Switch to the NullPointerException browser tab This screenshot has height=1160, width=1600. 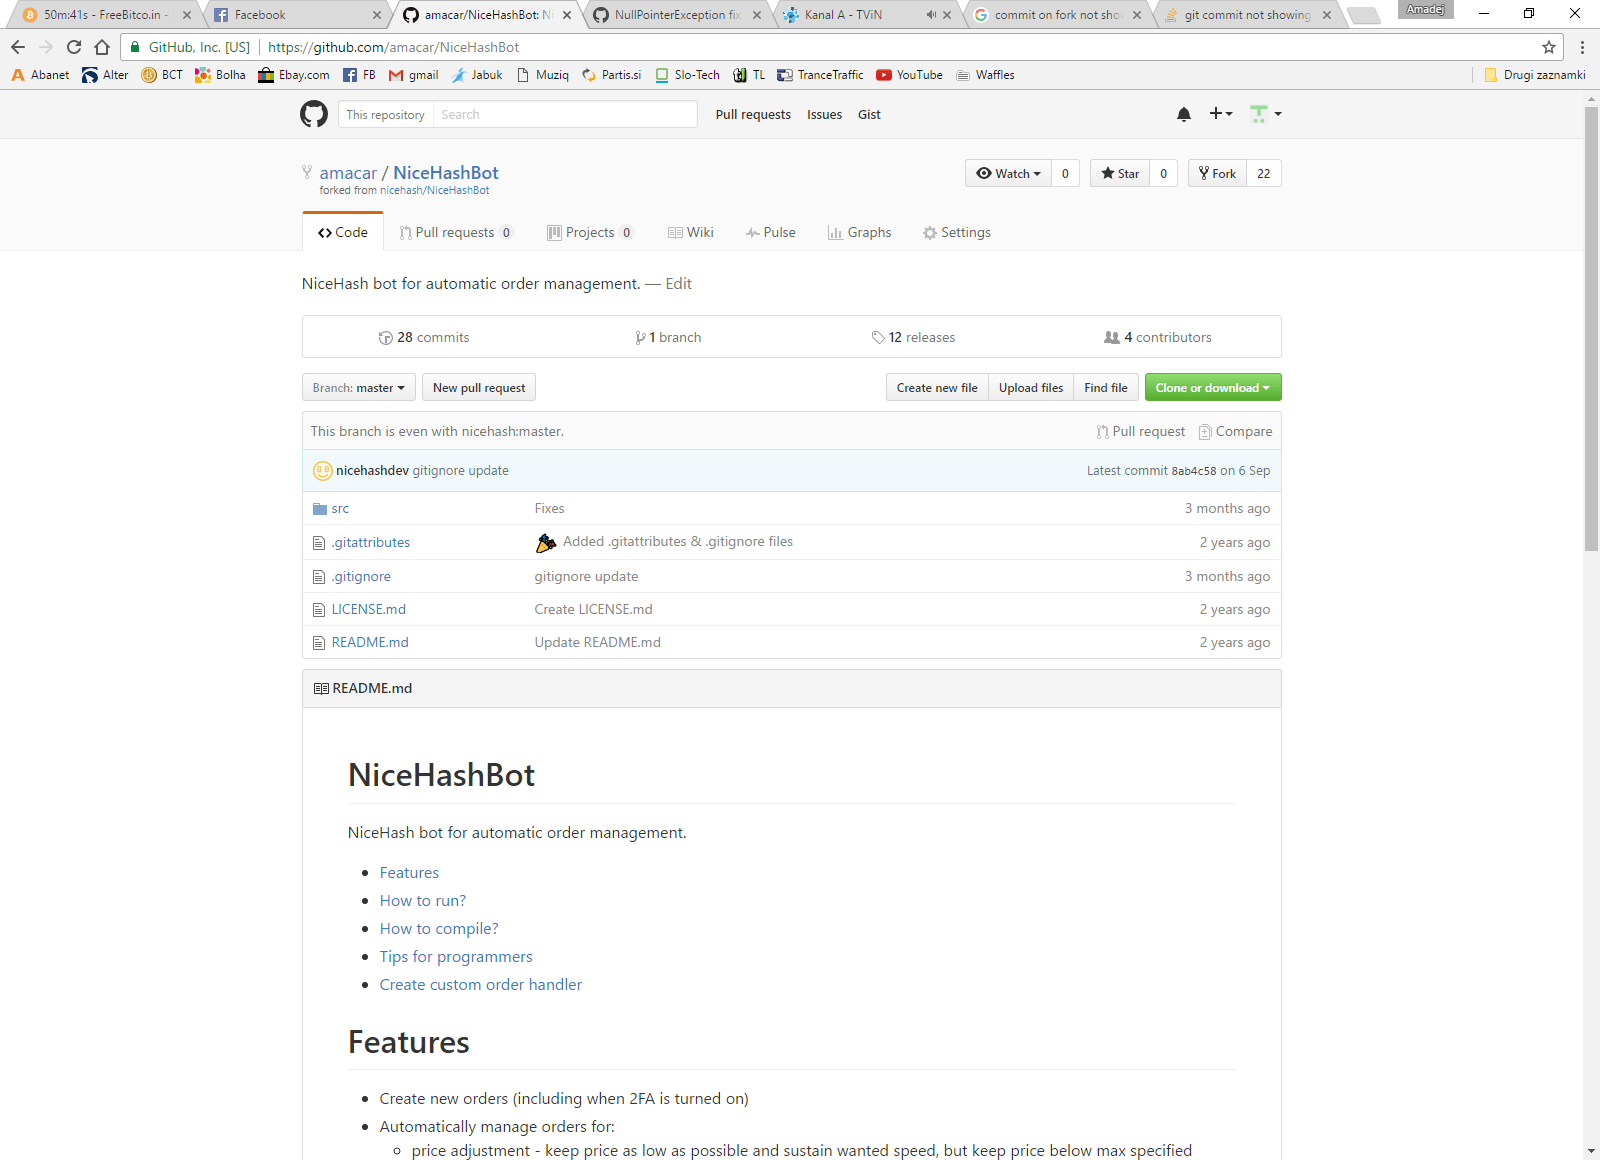tap(677, 15)
